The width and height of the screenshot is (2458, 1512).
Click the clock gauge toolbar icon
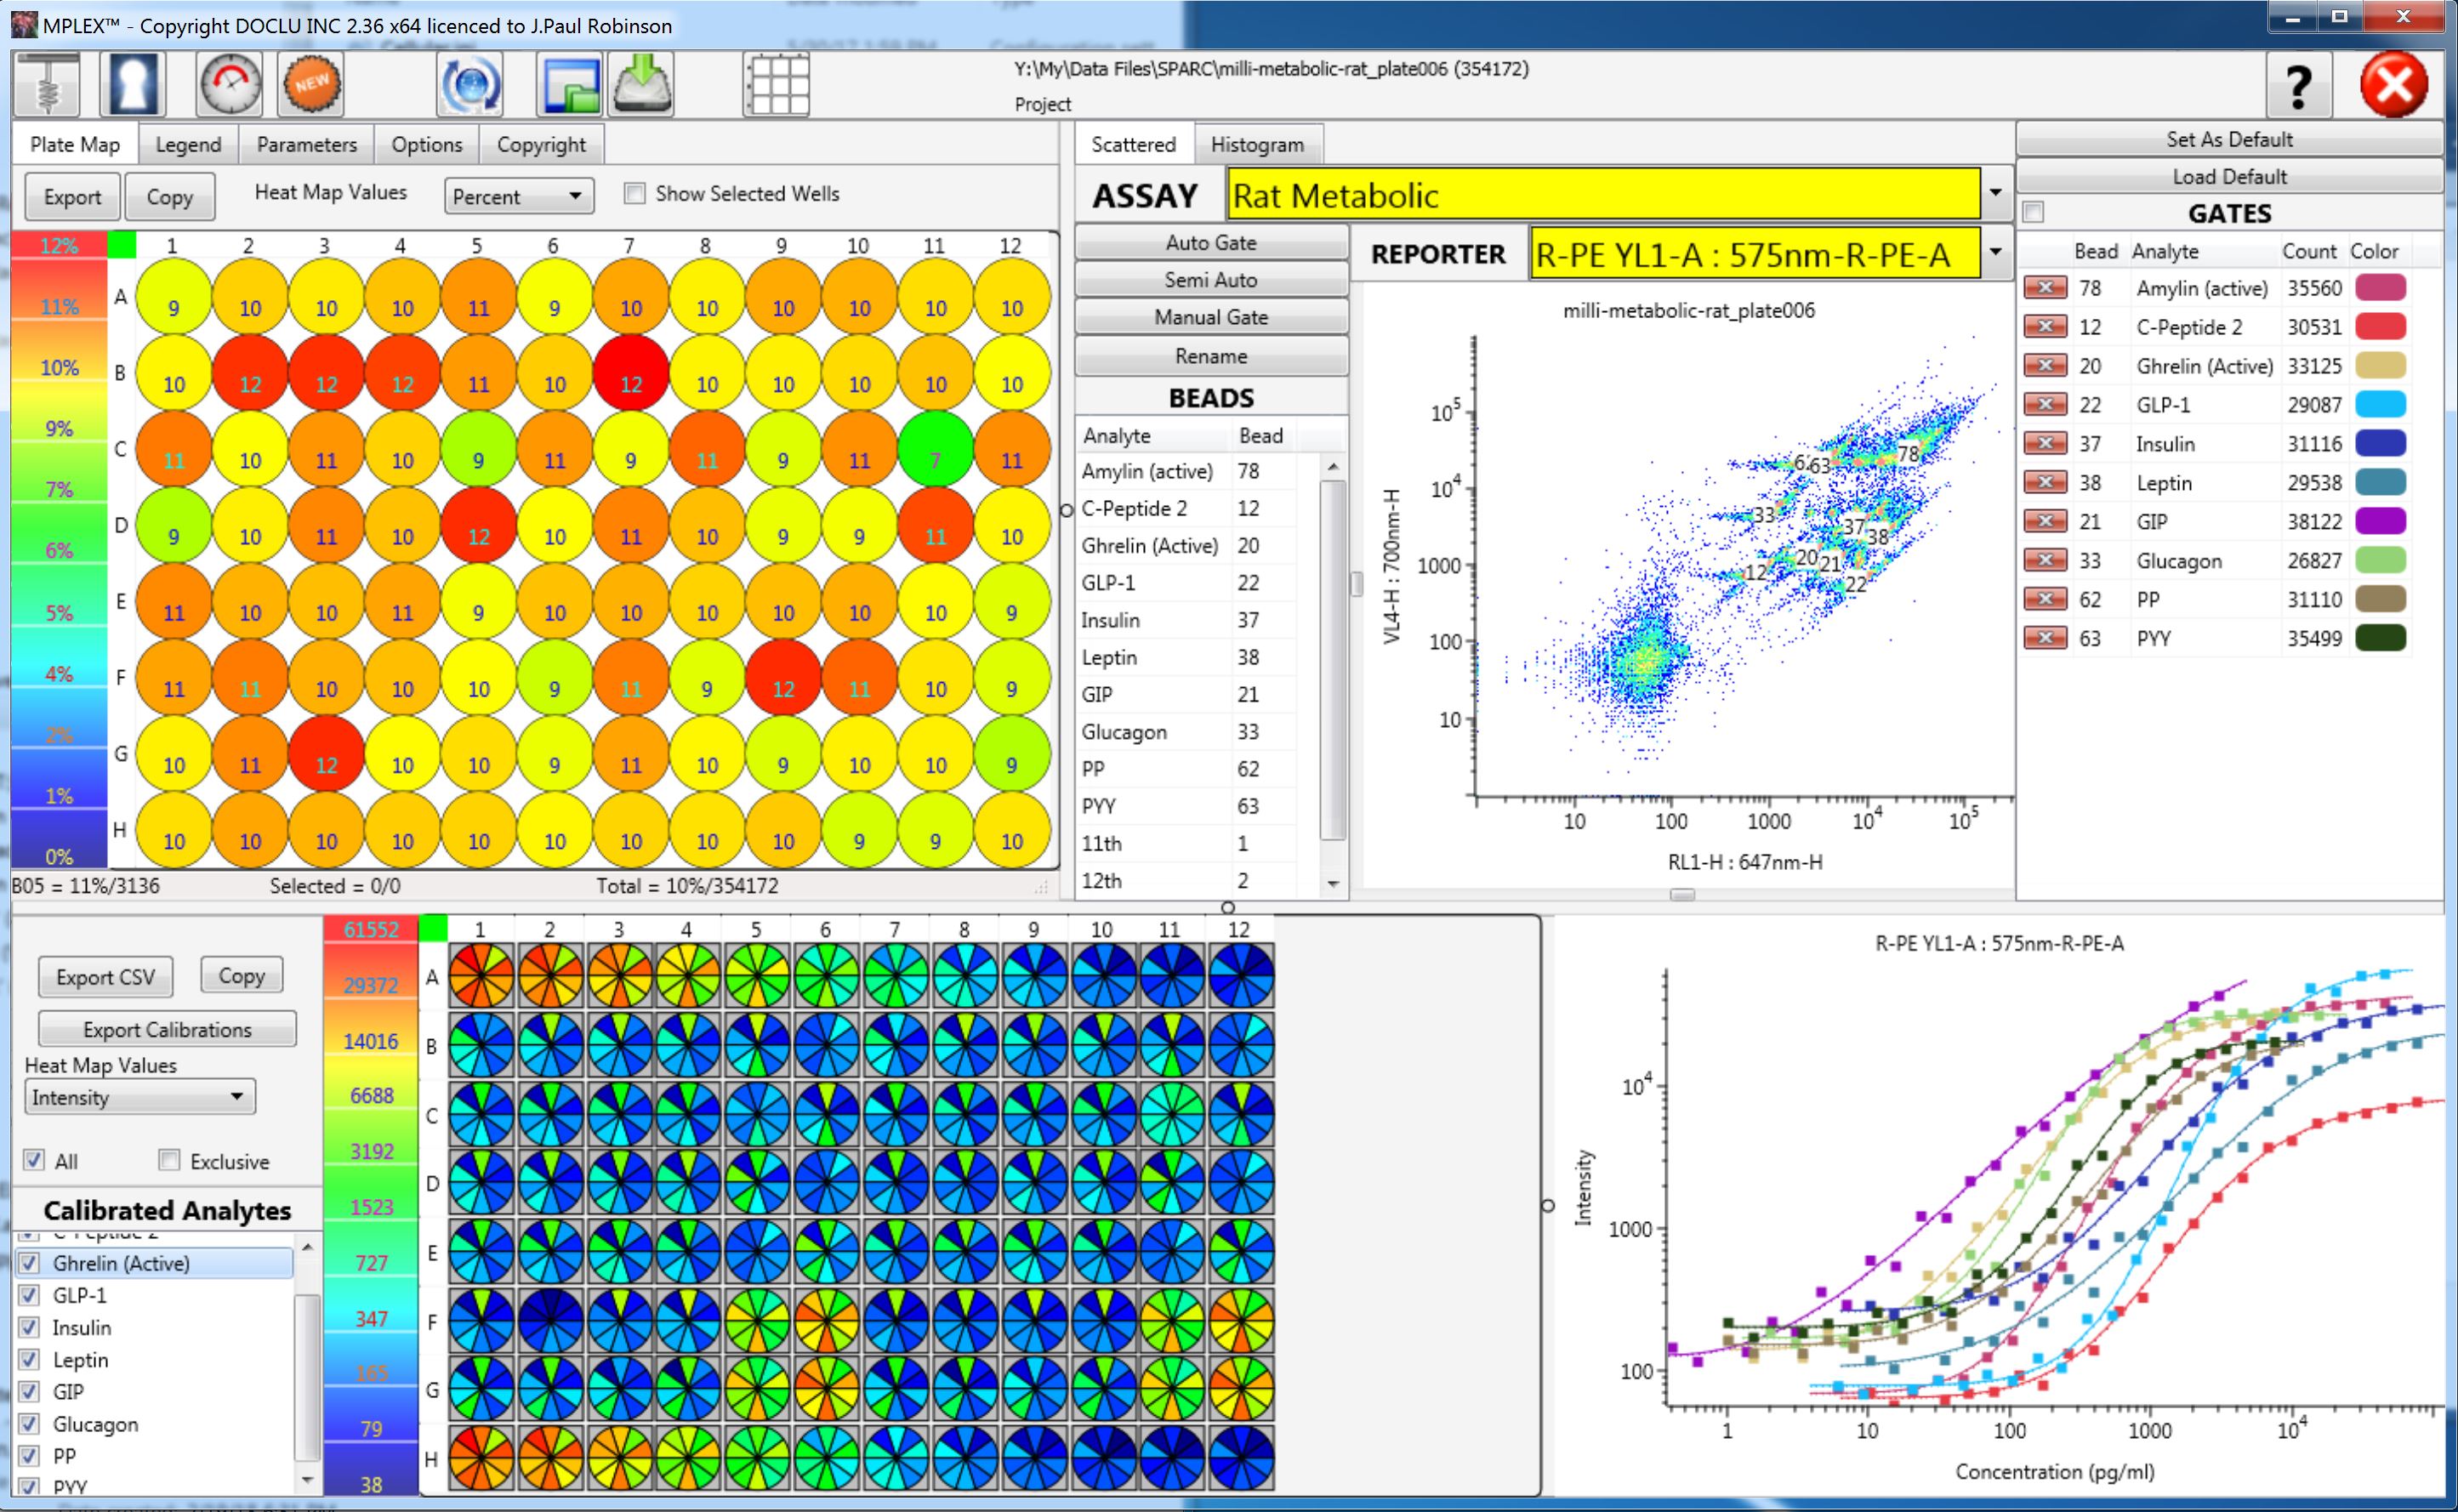tap(230, 84)
